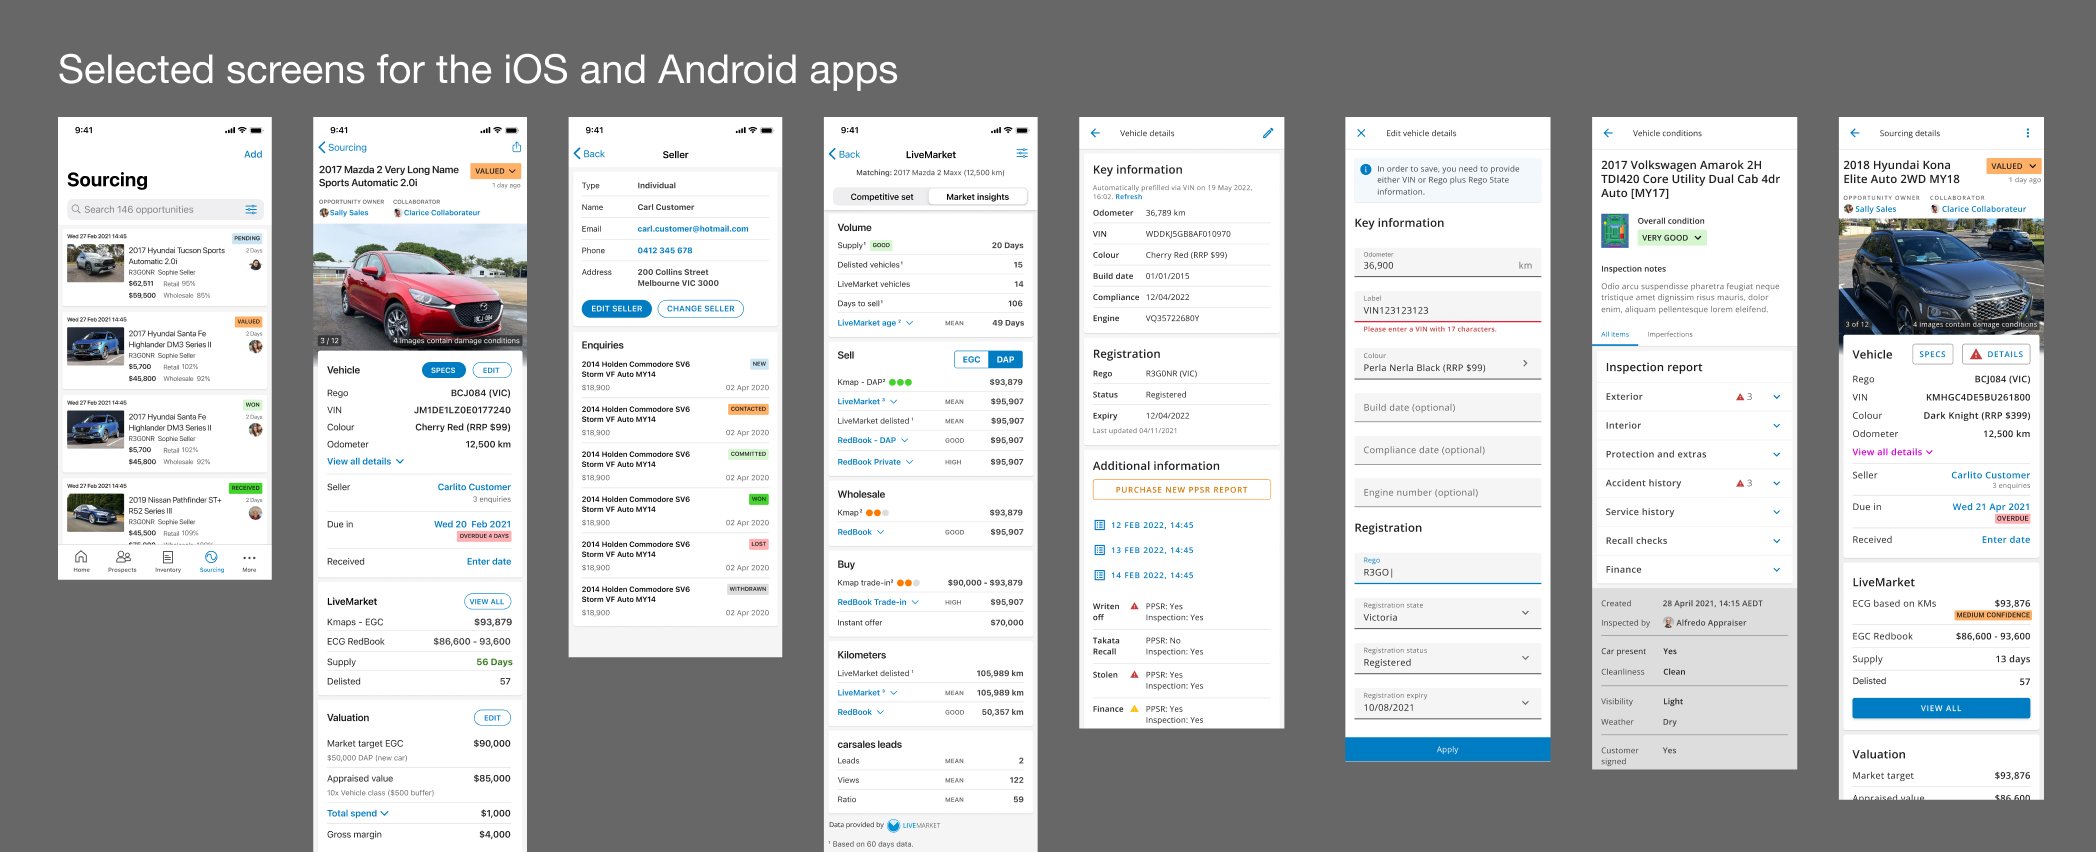Expand the Interior inspection section
2096x852 pixels.
pos(1692,426)
